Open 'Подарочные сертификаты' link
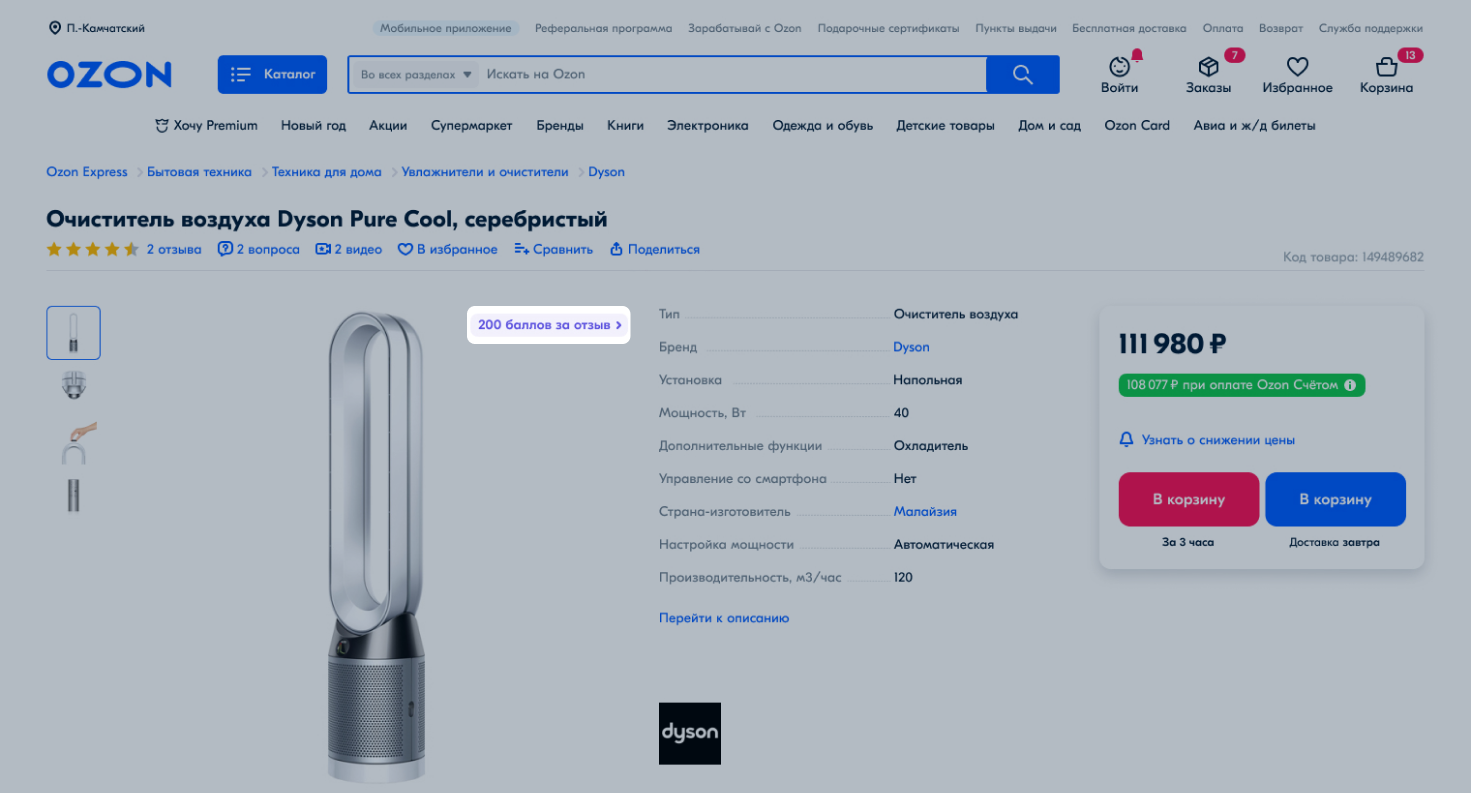1471x794 pixels. 888,28
